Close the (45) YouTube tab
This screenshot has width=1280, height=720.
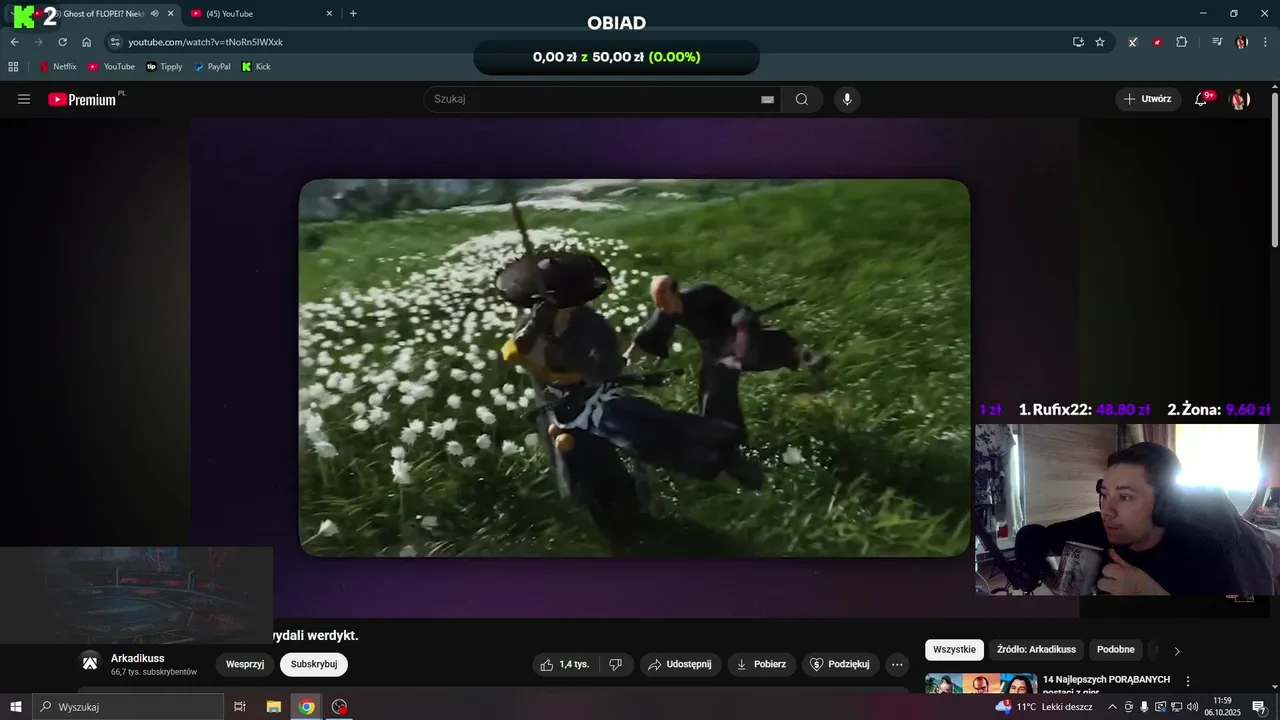[329, 13]
